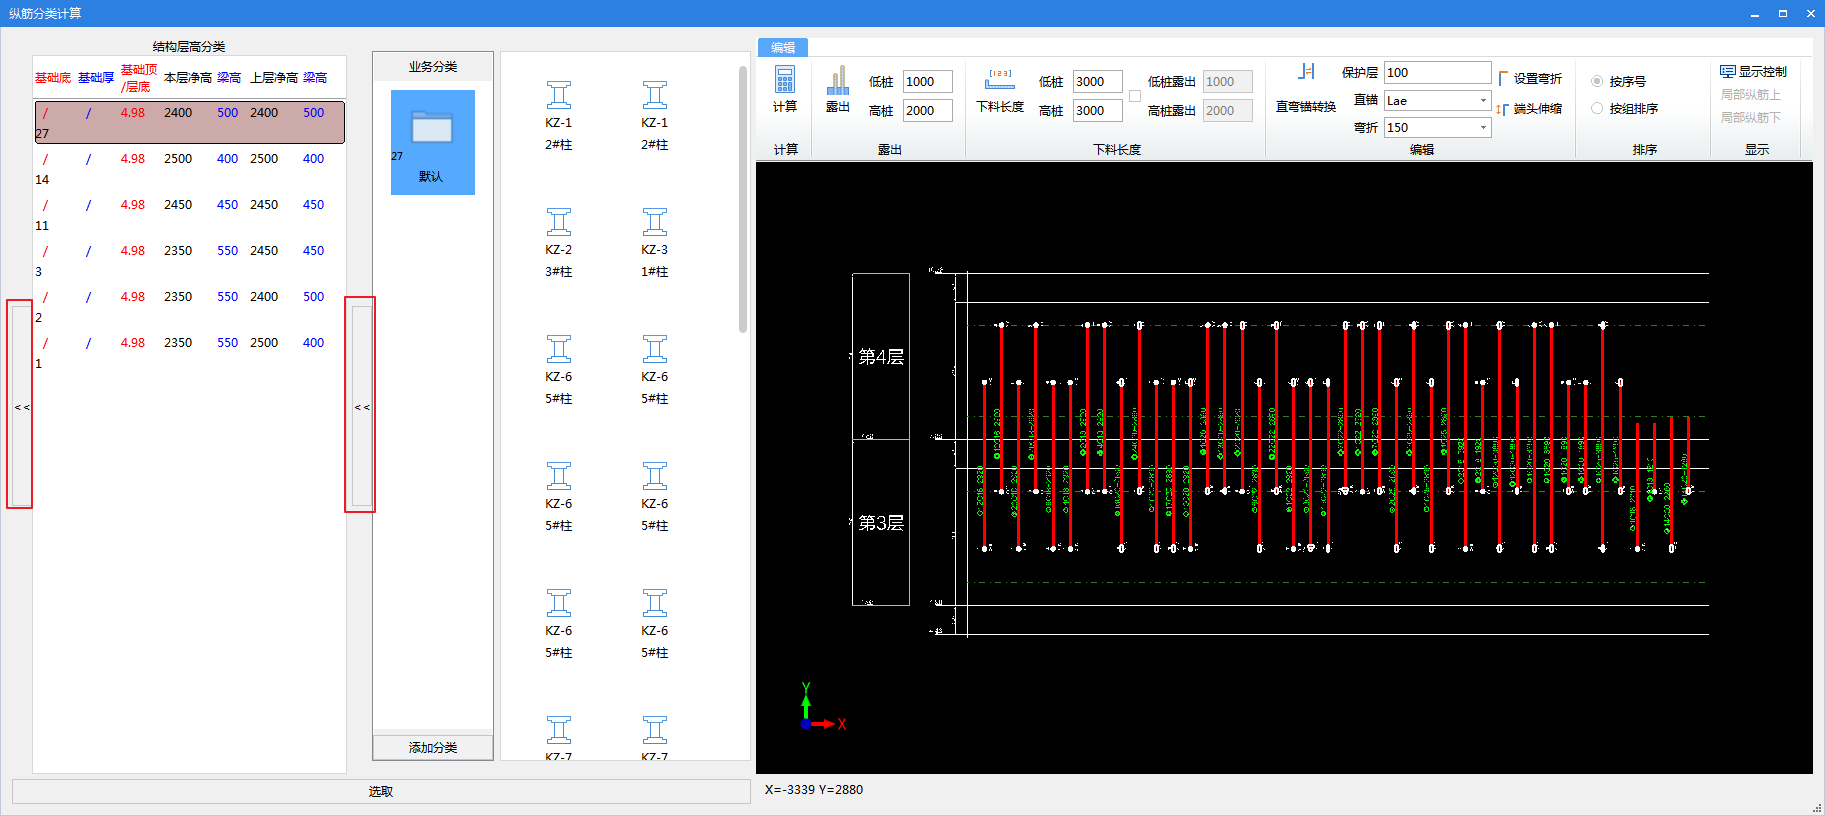Open 显示控制 display control
The image size is (1825, 816).
click(1753, 72)
